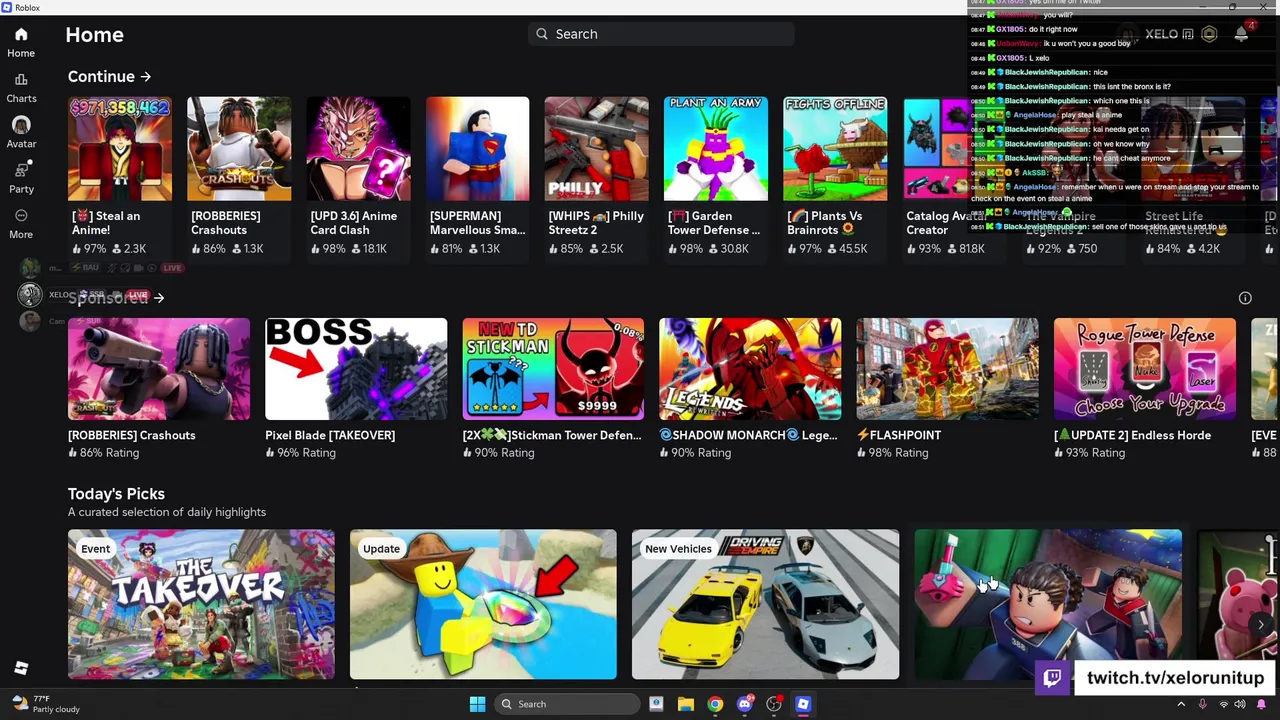Image resolution: width=1280 pixels, height=720 pixels.
Task: Click the New Vehicles badge
Action: [678, 549]
